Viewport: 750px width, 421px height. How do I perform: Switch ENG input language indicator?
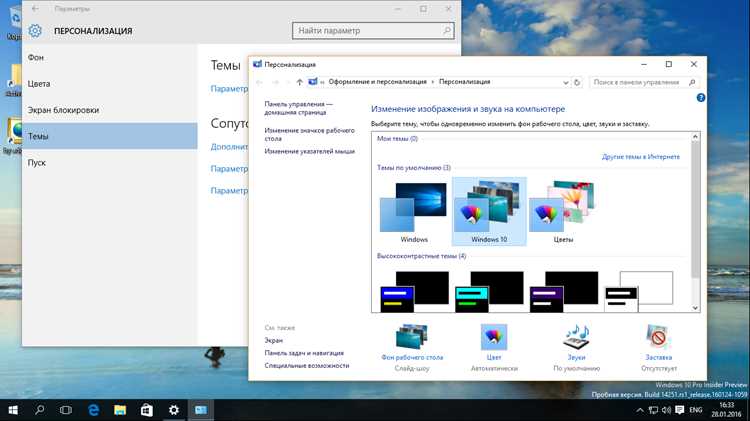(x=696, y=410)
